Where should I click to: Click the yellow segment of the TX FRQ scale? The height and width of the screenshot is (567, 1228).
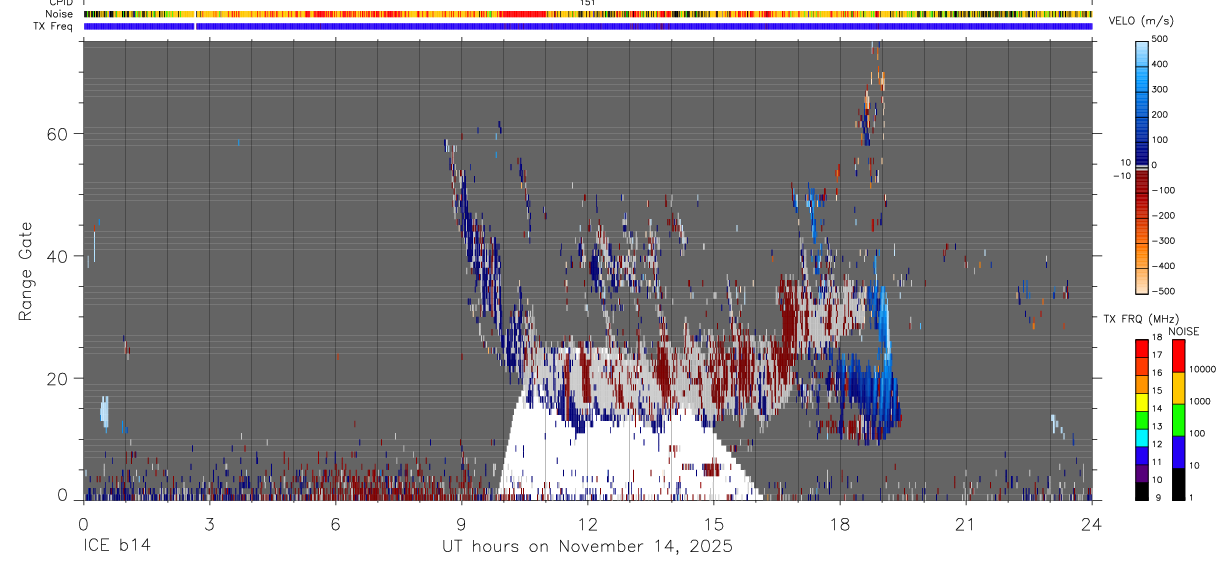click(x=1142, y=400)
